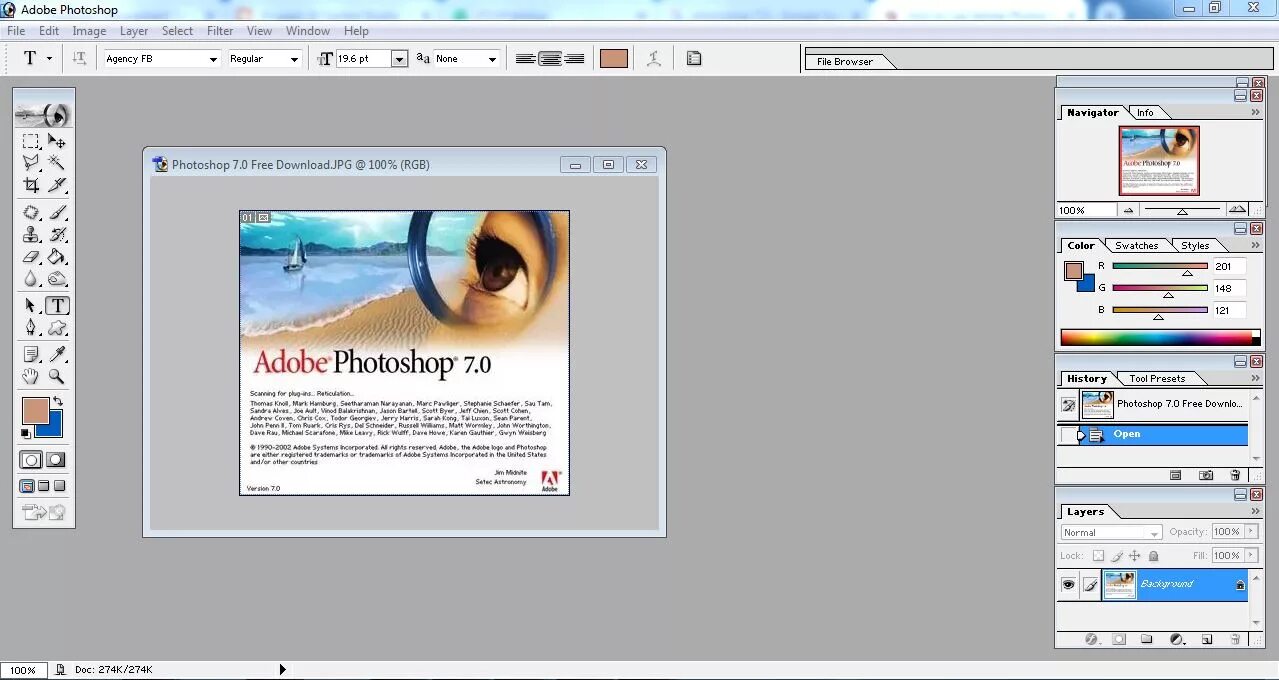Open the Type tool preset picker arrow
Screen dimensions: 1279x680
click(49, 59)
